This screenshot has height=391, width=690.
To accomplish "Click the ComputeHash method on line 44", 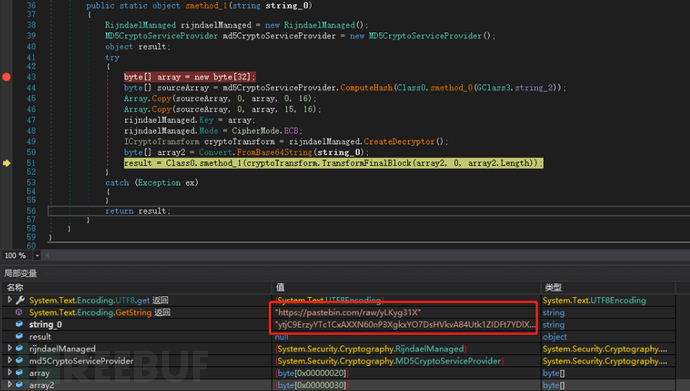I will 367,88.
